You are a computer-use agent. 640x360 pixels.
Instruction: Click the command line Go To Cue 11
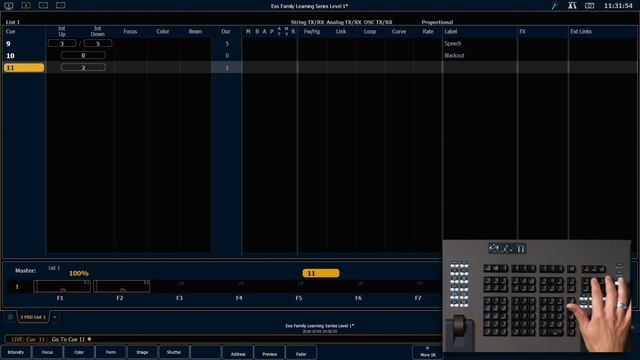point(69,339)
